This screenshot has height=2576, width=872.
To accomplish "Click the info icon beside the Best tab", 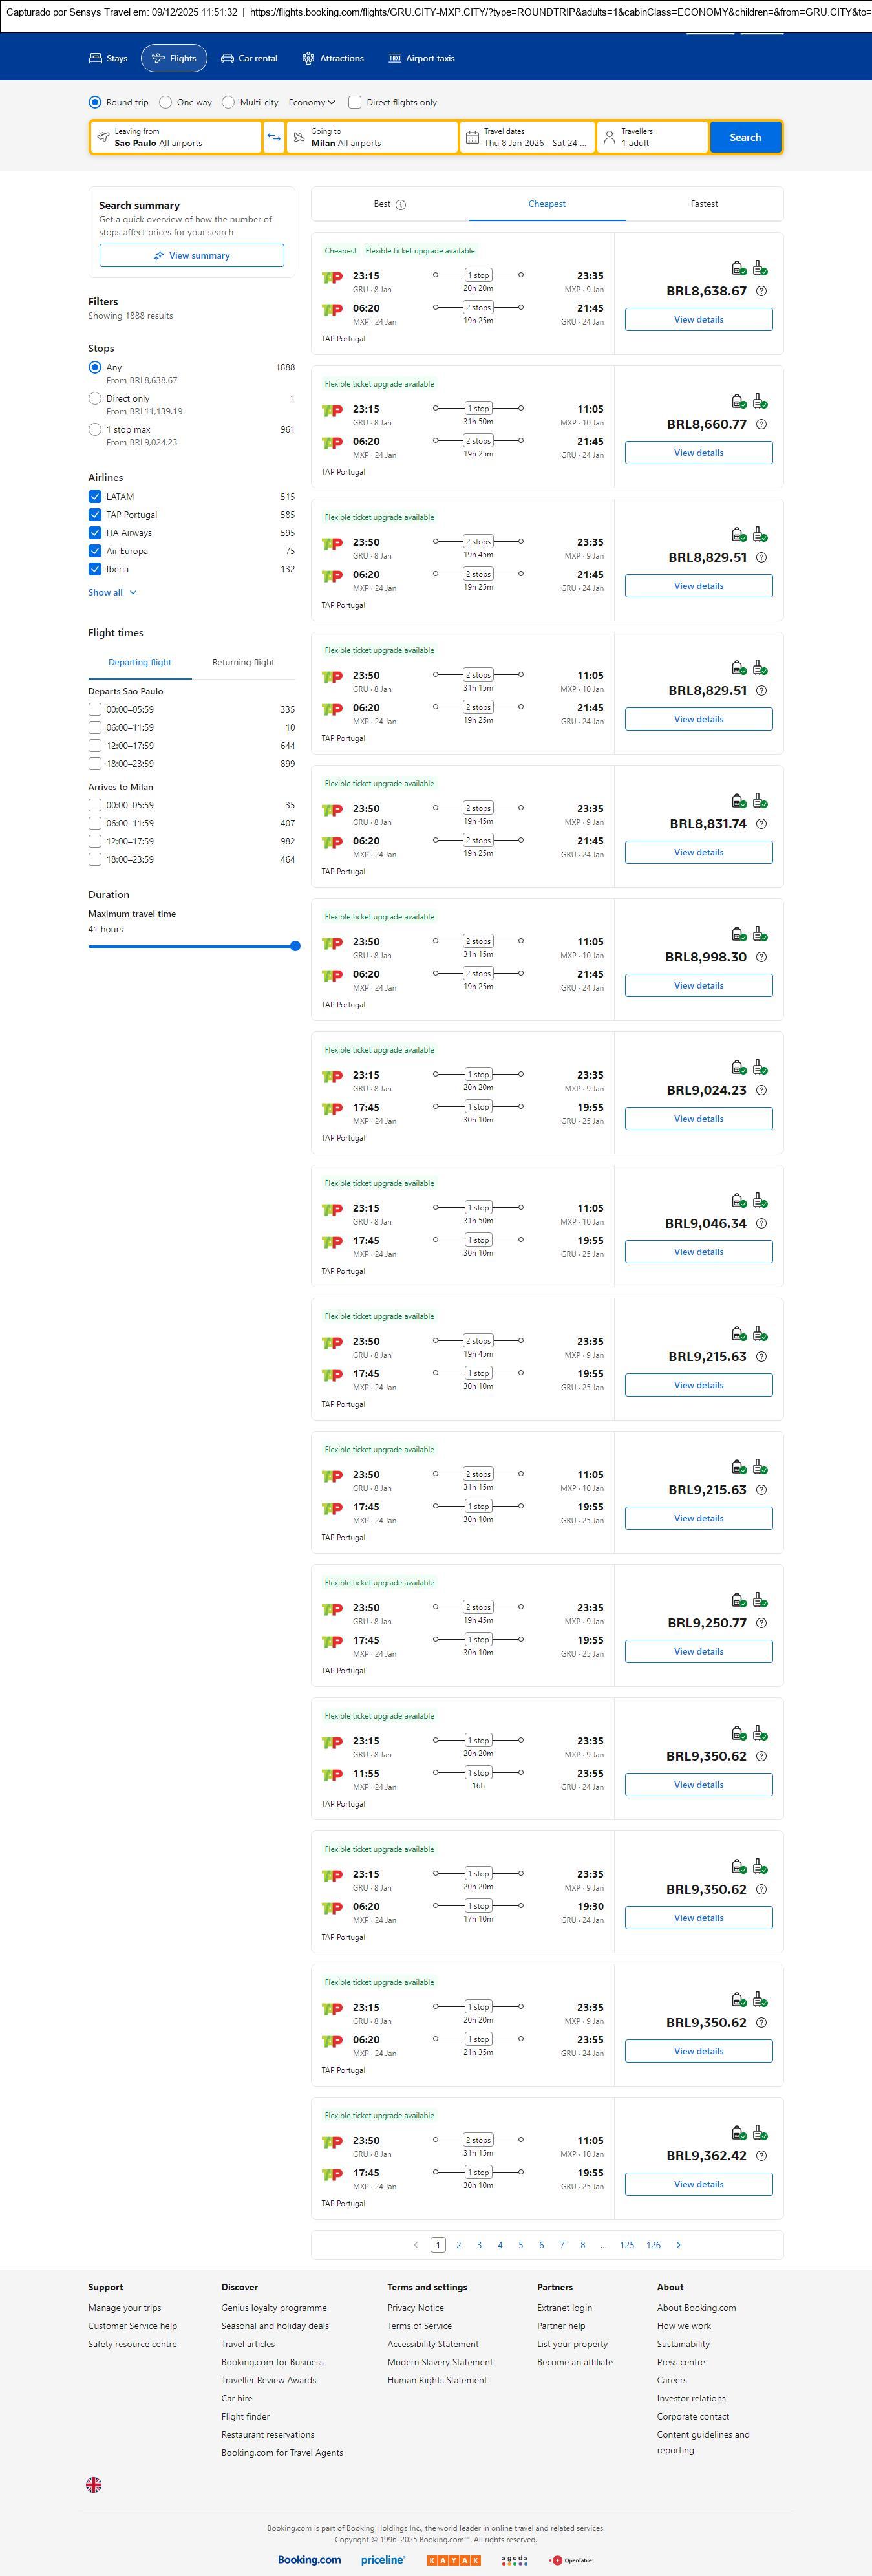I will [401, 205].
